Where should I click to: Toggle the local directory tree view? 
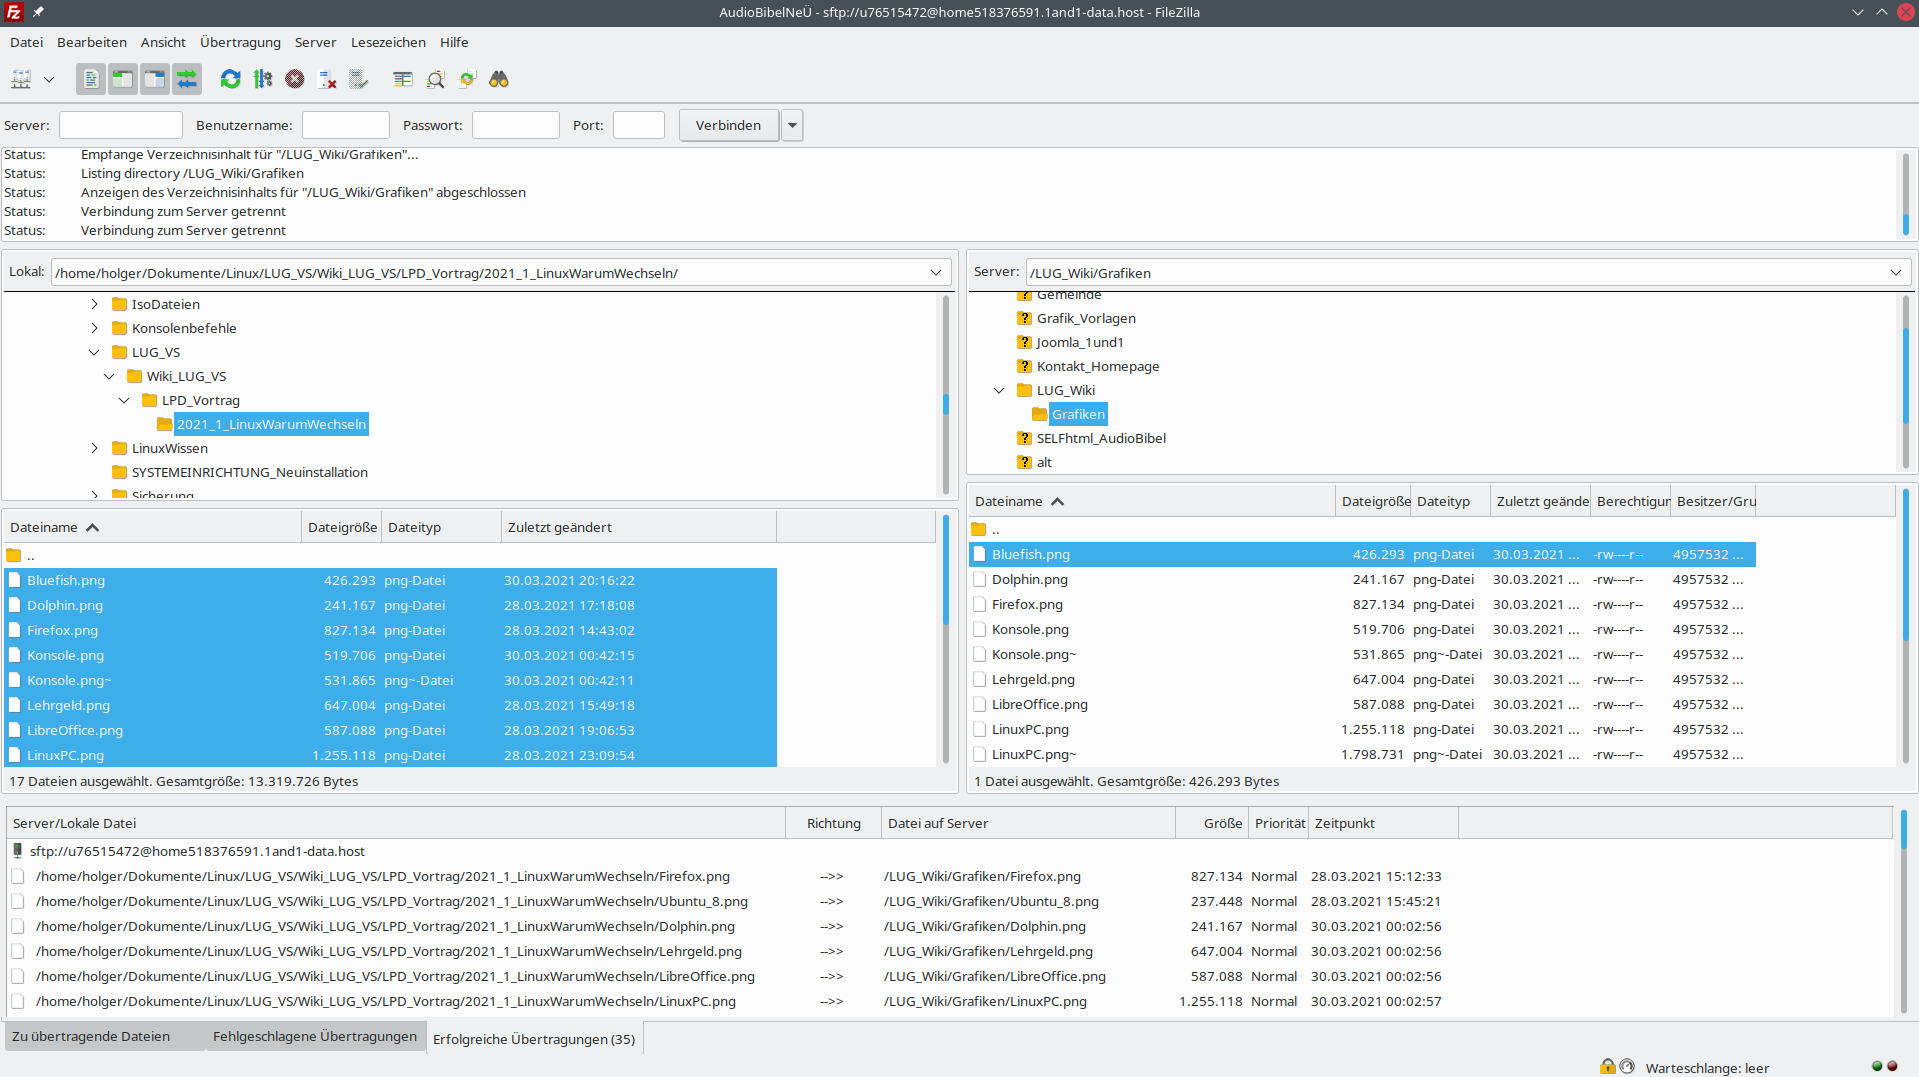point(123,79)
